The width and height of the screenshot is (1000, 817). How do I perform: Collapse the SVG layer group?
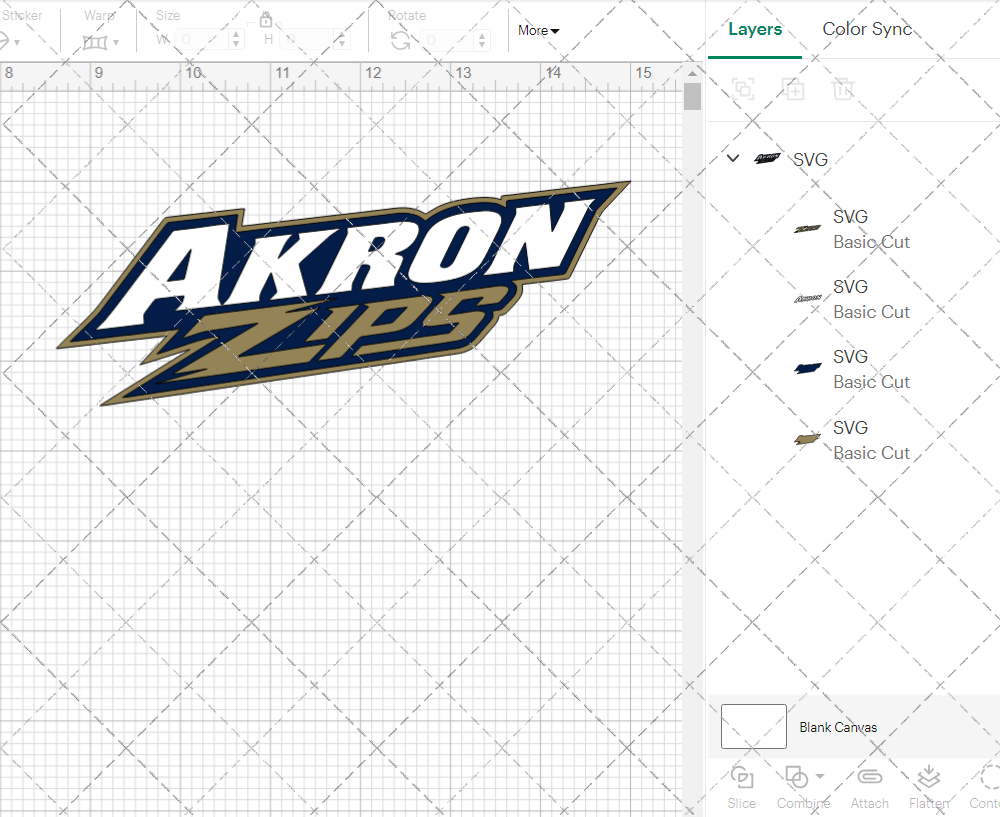732,158
